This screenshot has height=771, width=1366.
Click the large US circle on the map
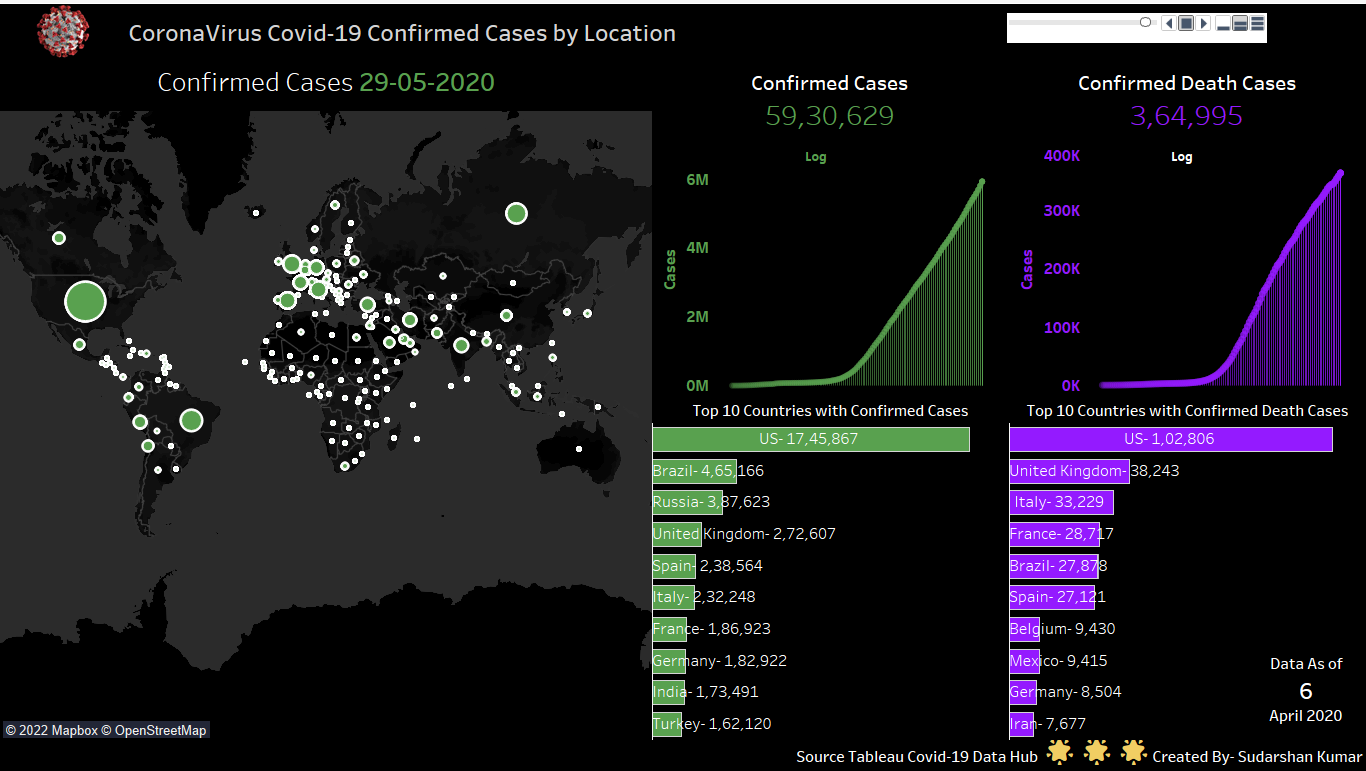point(85,301)
